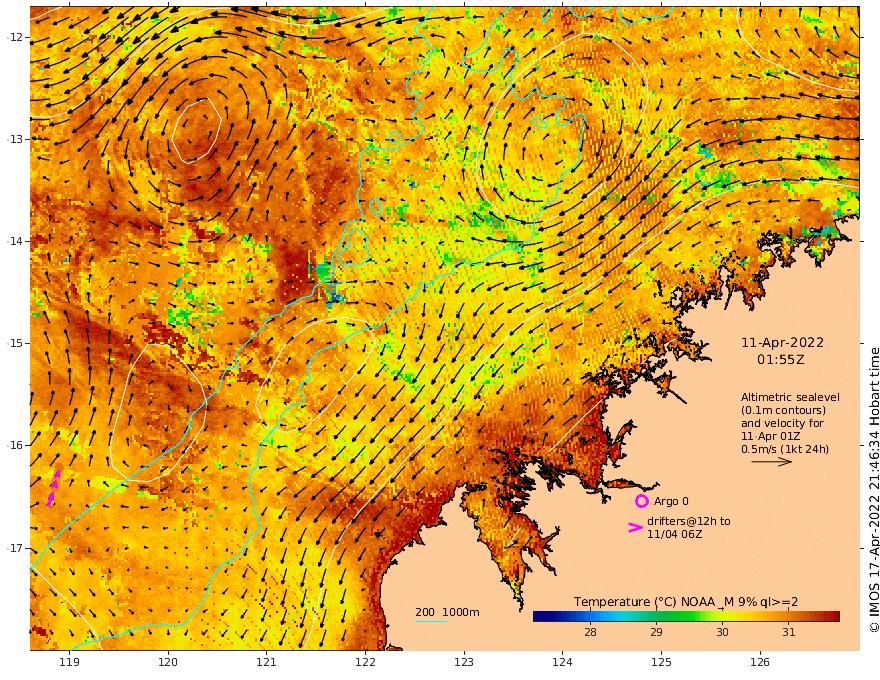The width and height of the screenshot is (880, 680).
Task: Click the '01:55Z' time label
Action: tap(781, 360)
